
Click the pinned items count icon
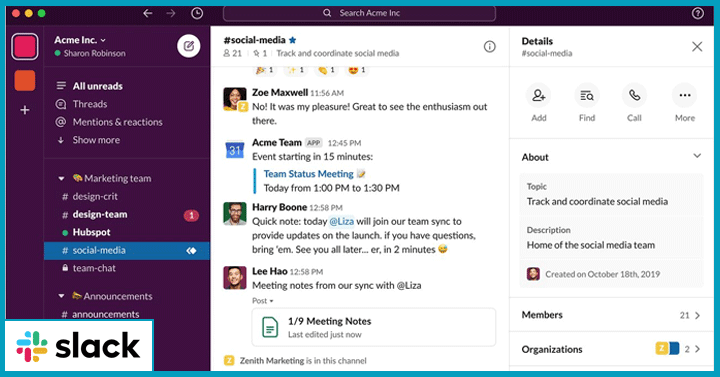click(x=260, y=53)
